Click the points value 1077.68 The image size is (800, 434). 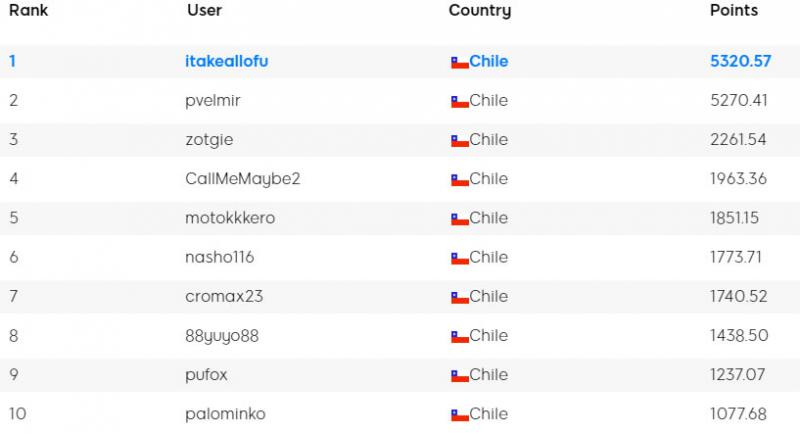point(738,414)
